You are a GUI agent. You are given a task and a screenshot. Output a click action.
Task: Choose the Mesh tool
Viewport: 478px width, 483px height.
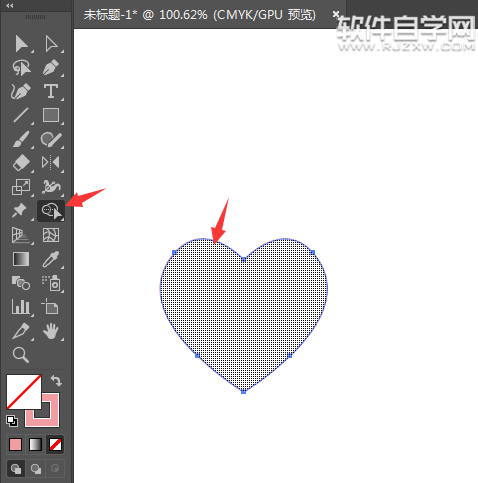(51, 235)
